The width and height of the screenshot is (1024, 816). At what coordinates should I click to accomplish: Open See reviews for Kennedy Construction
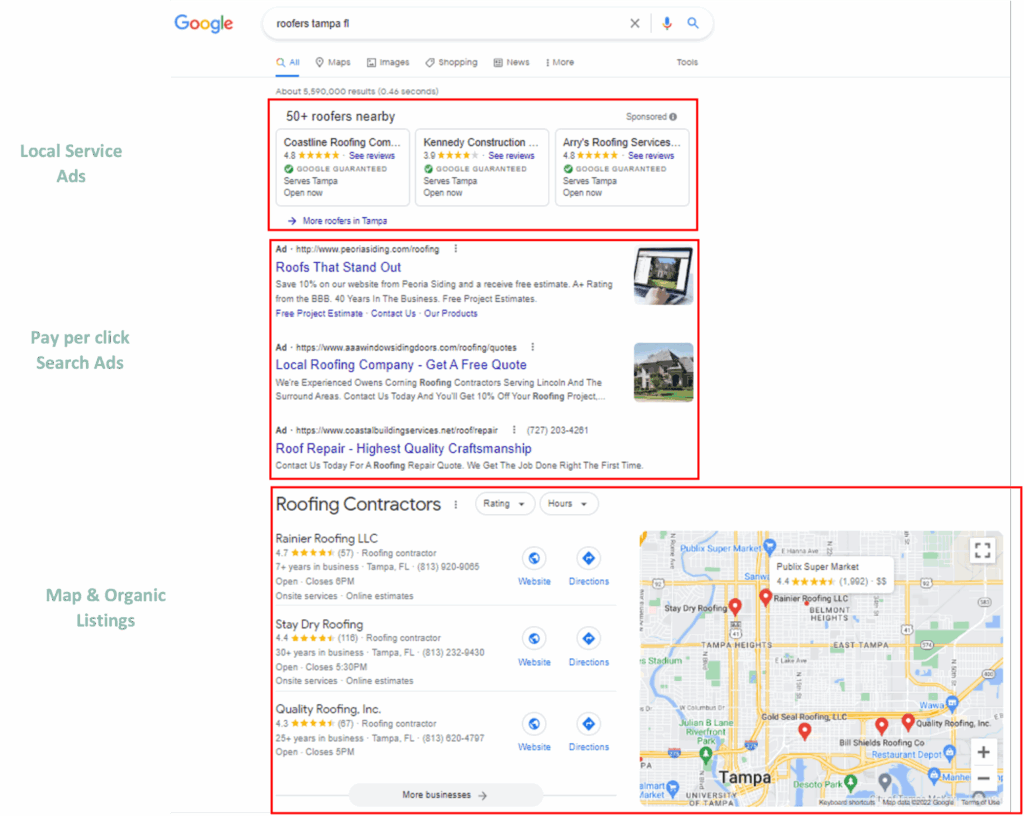tap(510, 155)
